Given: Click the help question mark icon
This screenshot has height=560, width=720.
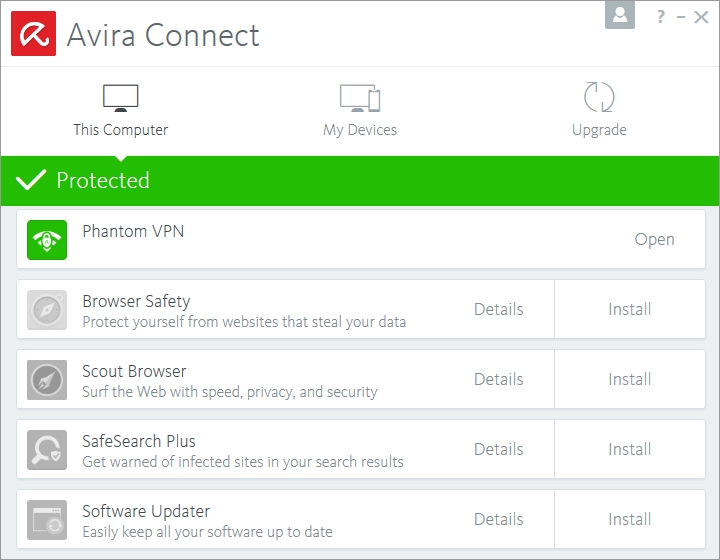Looking at the screenshot, I should point(661,16).
